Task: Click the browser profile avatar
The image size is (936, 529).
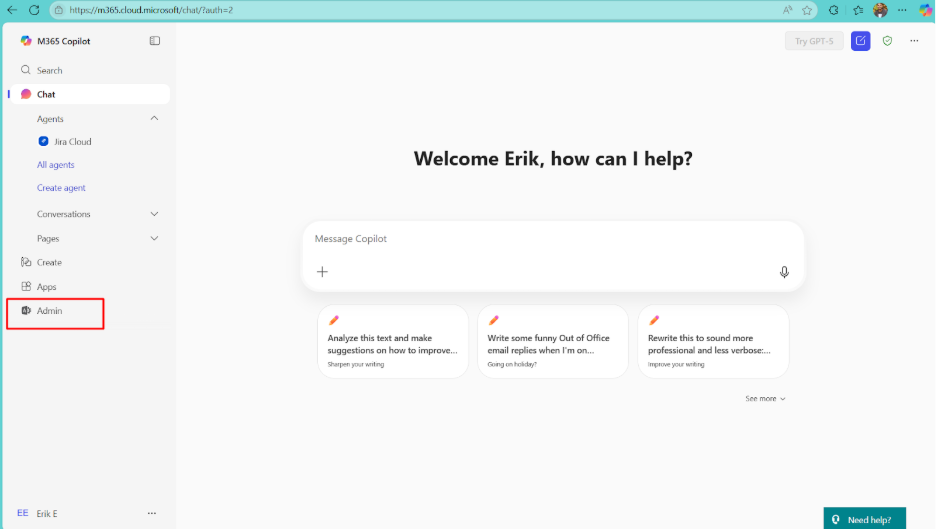Action: pyautogui.click(x=880, y=10)
